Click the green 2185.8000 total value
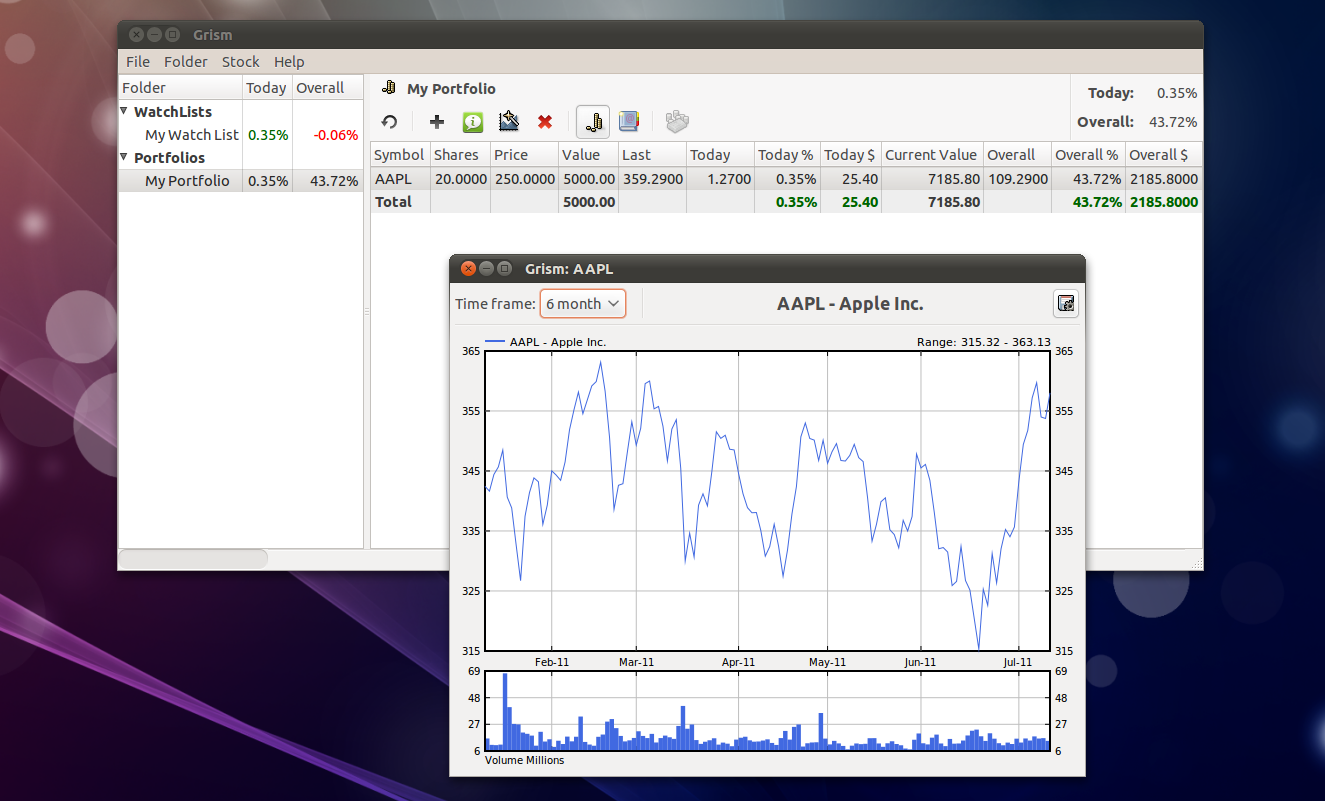This screenshot has height=801, width=1325. coord(1164,202)
